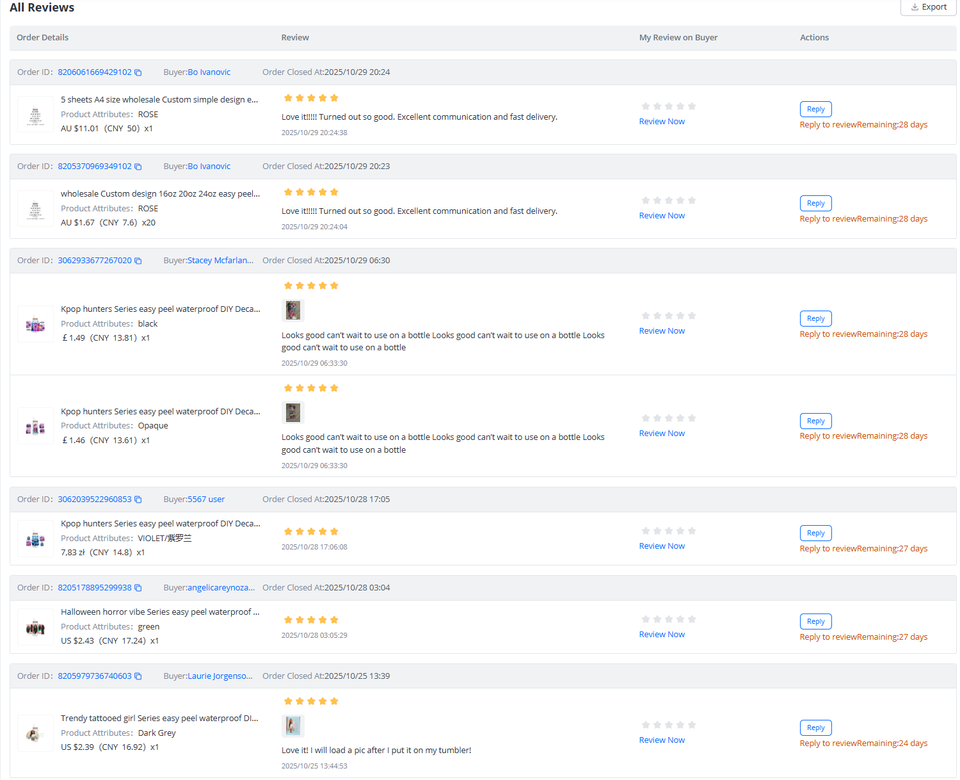The height and width of the screenshot is (780, 960).
Task: Open Halloween horror vibe product thumbnail
Action: (x=35, y=628)
